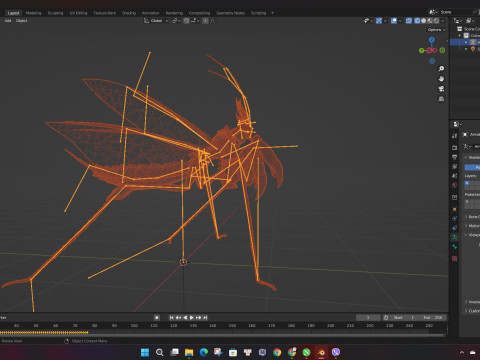Open the View Layer properties tab

point(455,166)
